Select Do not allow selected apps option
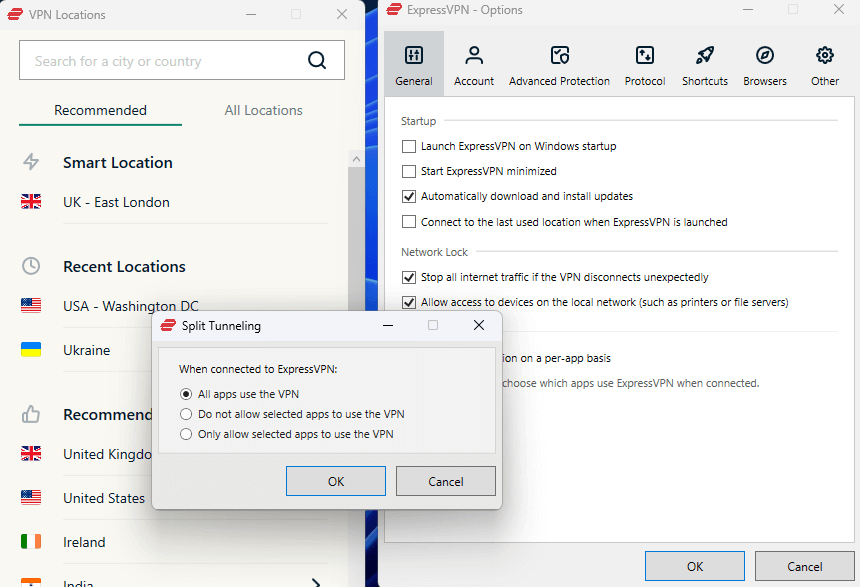The image size is (860, 587). [x=186, y=414]
